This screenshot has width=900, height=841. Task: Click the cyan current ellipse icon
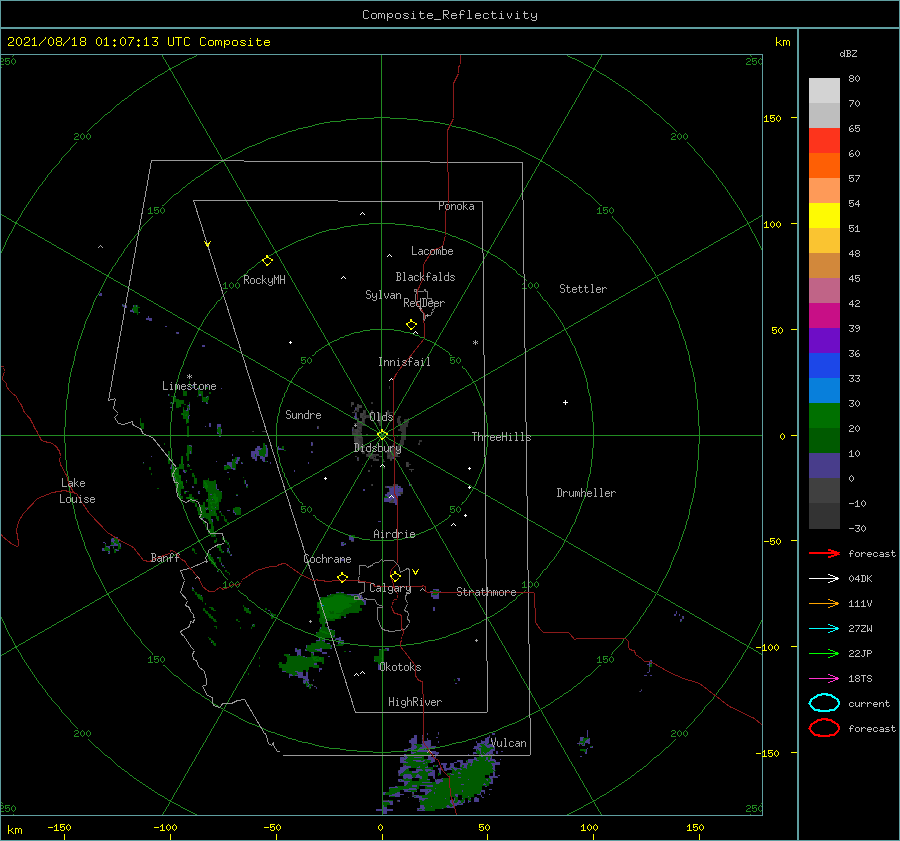(824, 703)
